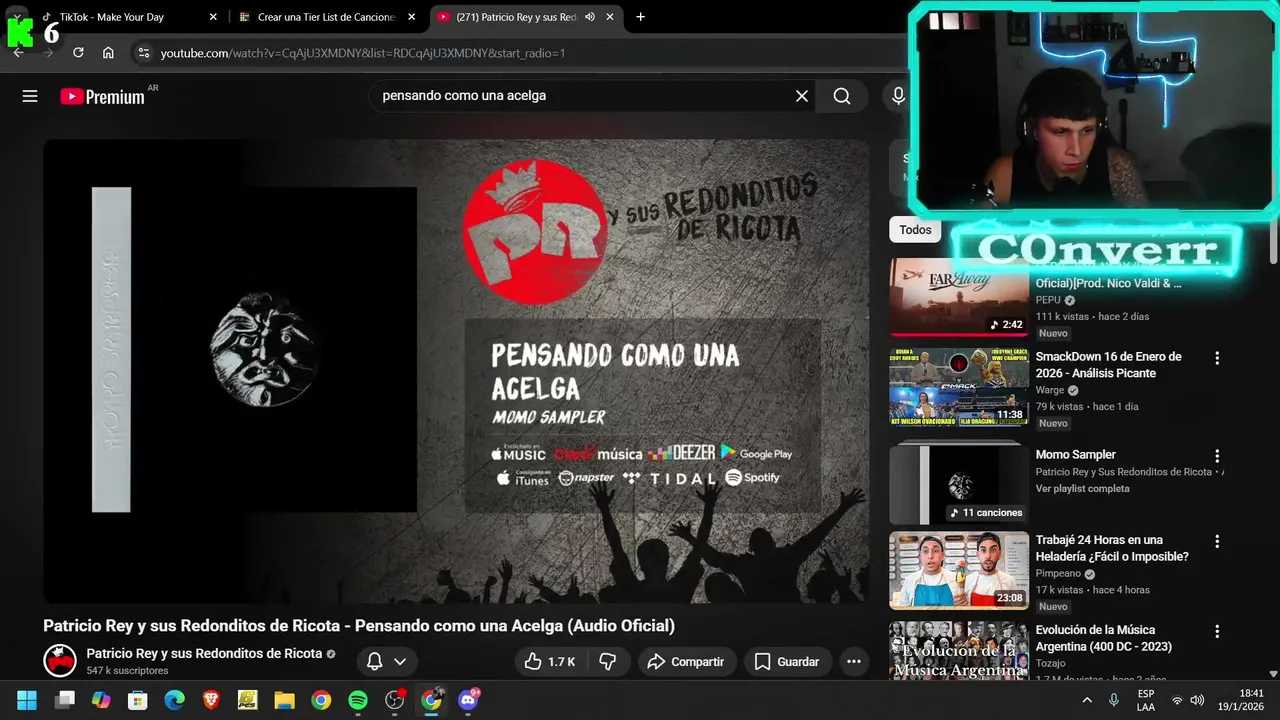This screenshot has height=720, width=1280.
Task: Open Evolución de la Música Argentina title
Action: click(x=1104, y=638)
